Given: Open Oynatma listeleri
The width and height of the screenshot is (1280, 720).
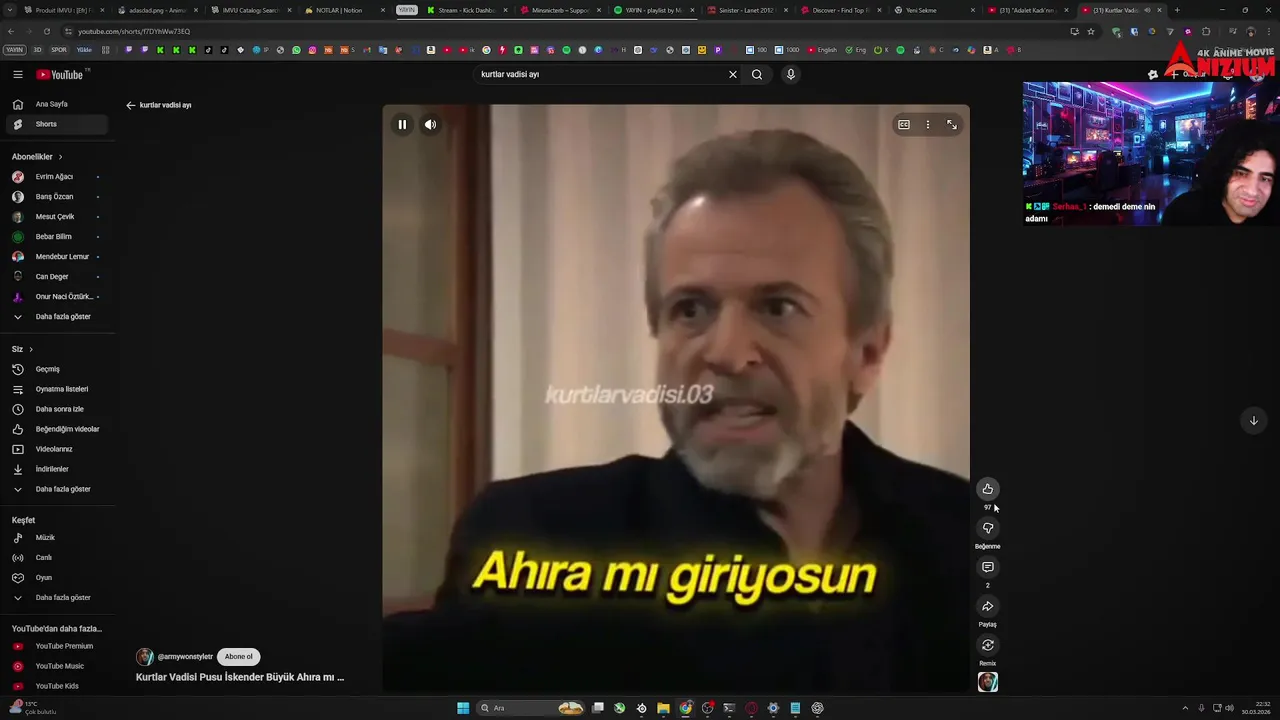Looking at the screenshot, I should [x=57, y=389].
